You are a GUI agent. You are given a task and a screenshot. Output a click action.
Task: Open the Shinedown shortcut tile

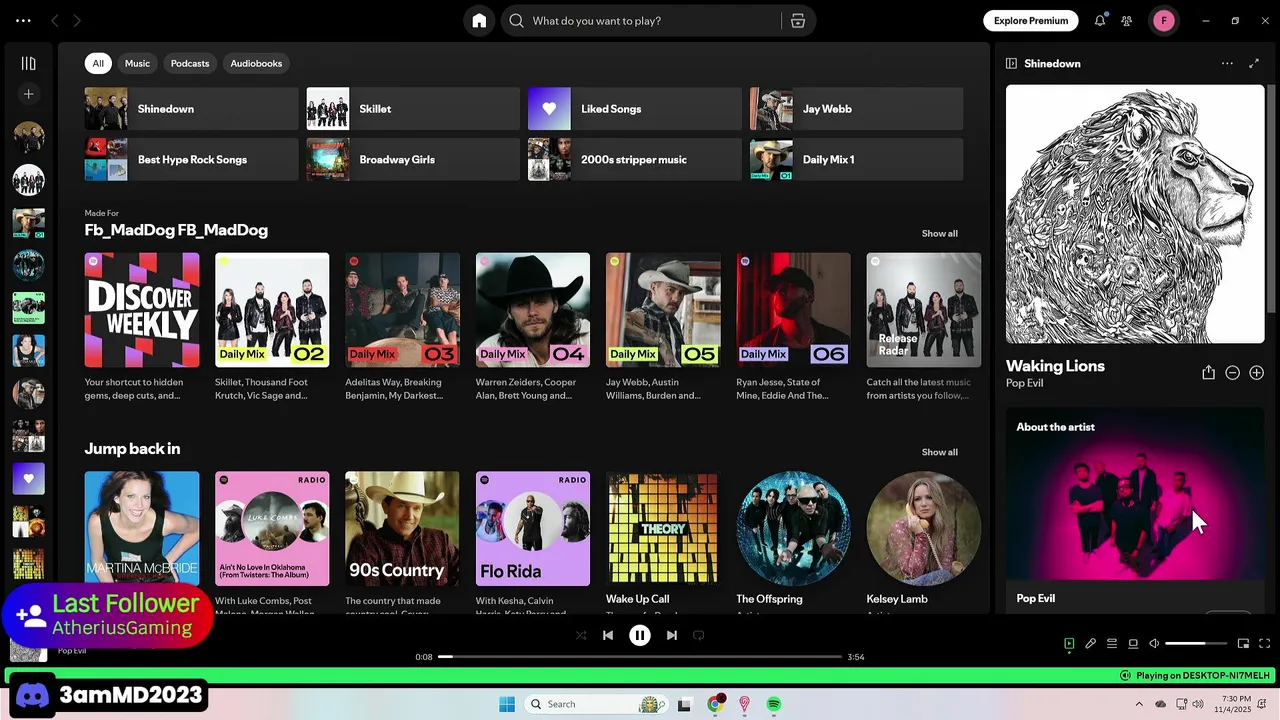(191, 109)
